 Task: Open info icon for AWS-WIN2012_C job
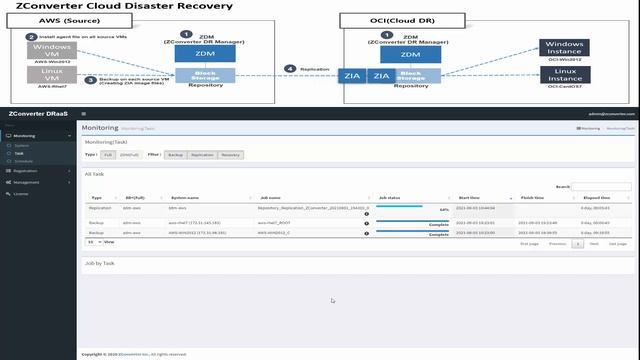367,233
